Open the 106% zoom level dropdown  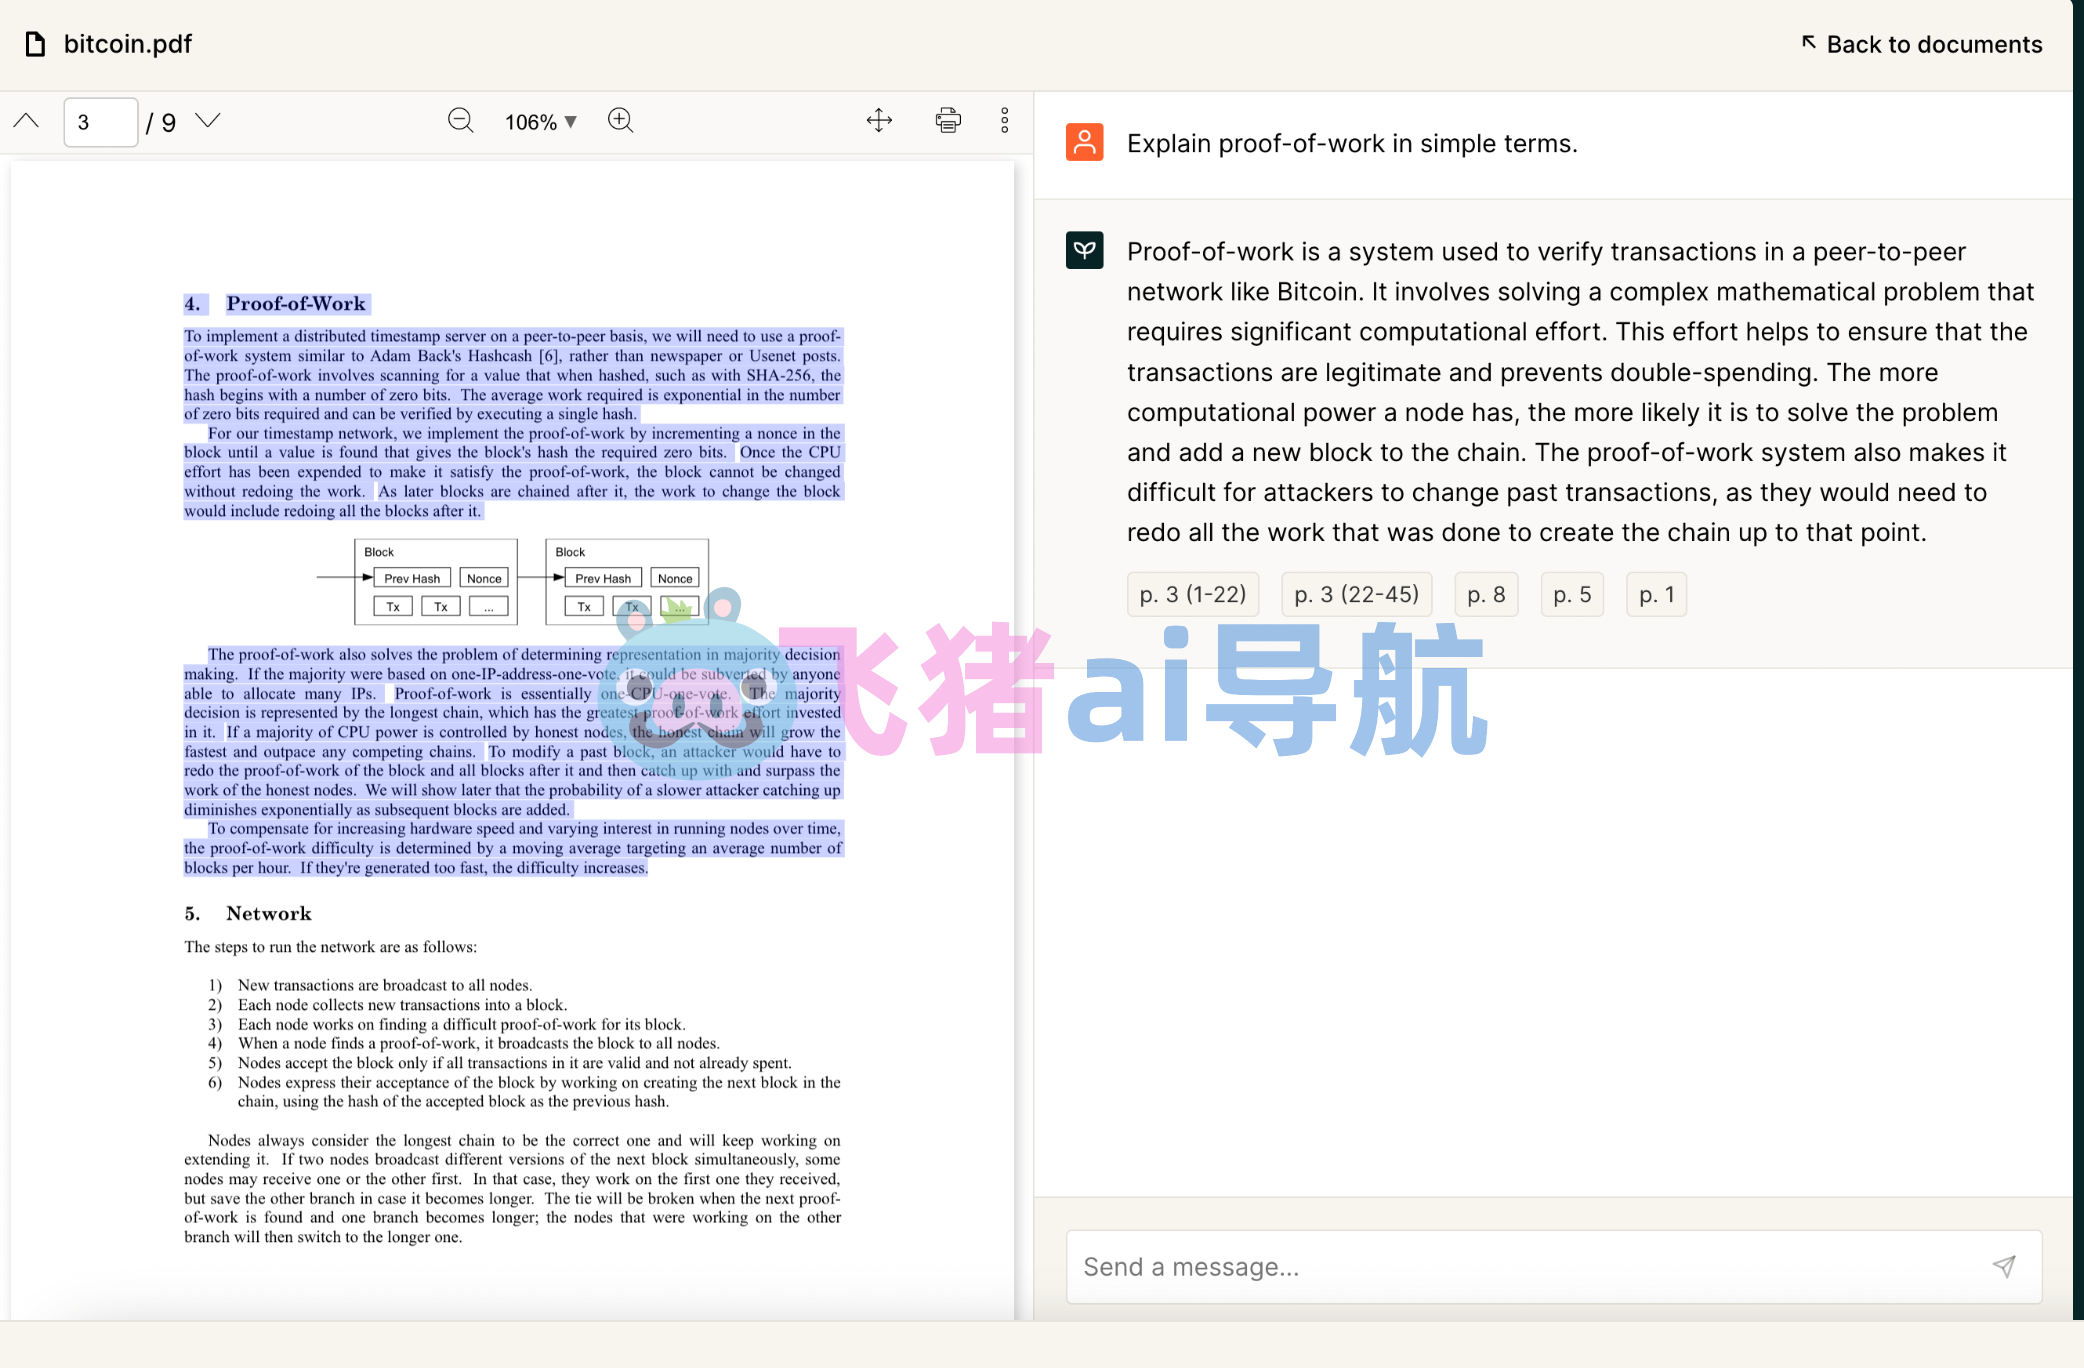[x=541, y=122]
